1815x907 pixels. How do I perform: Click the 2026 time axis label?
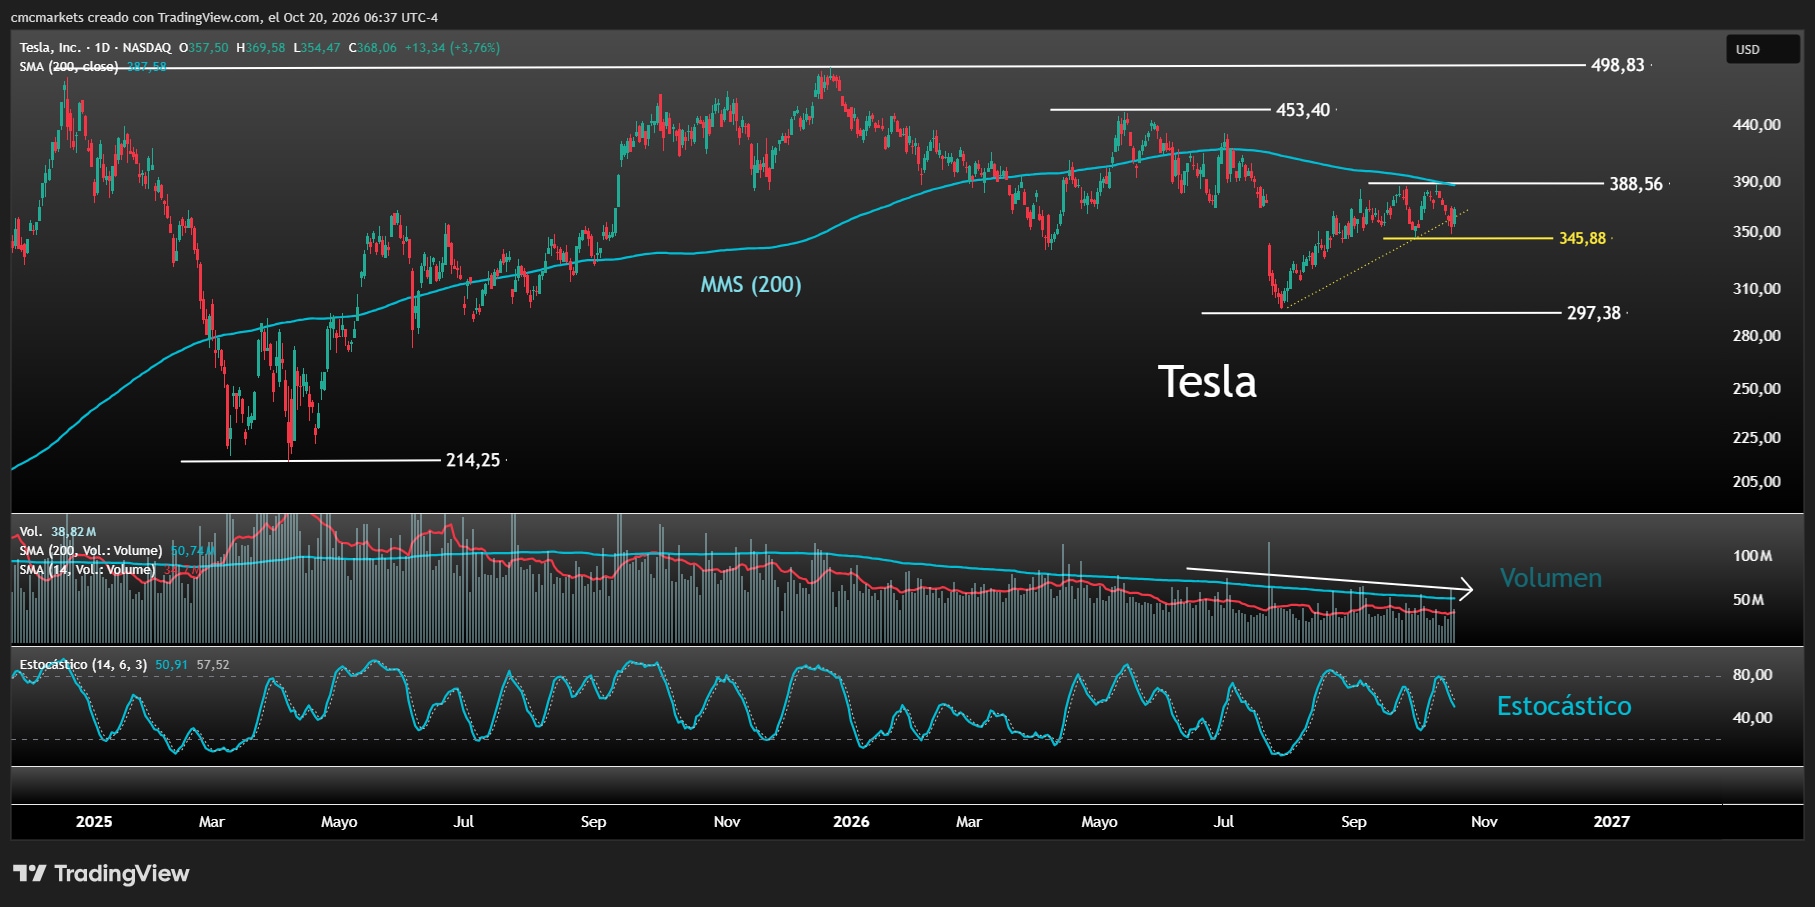tap(851, 822)
